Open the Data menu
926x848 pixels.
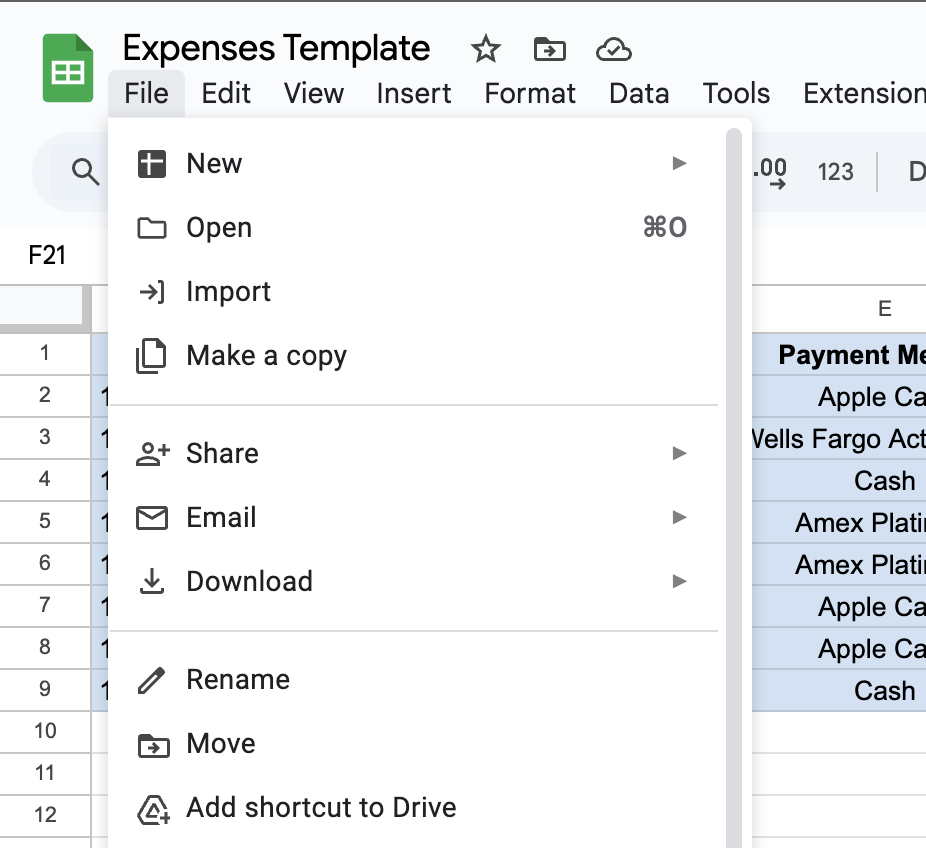(639, 93)
